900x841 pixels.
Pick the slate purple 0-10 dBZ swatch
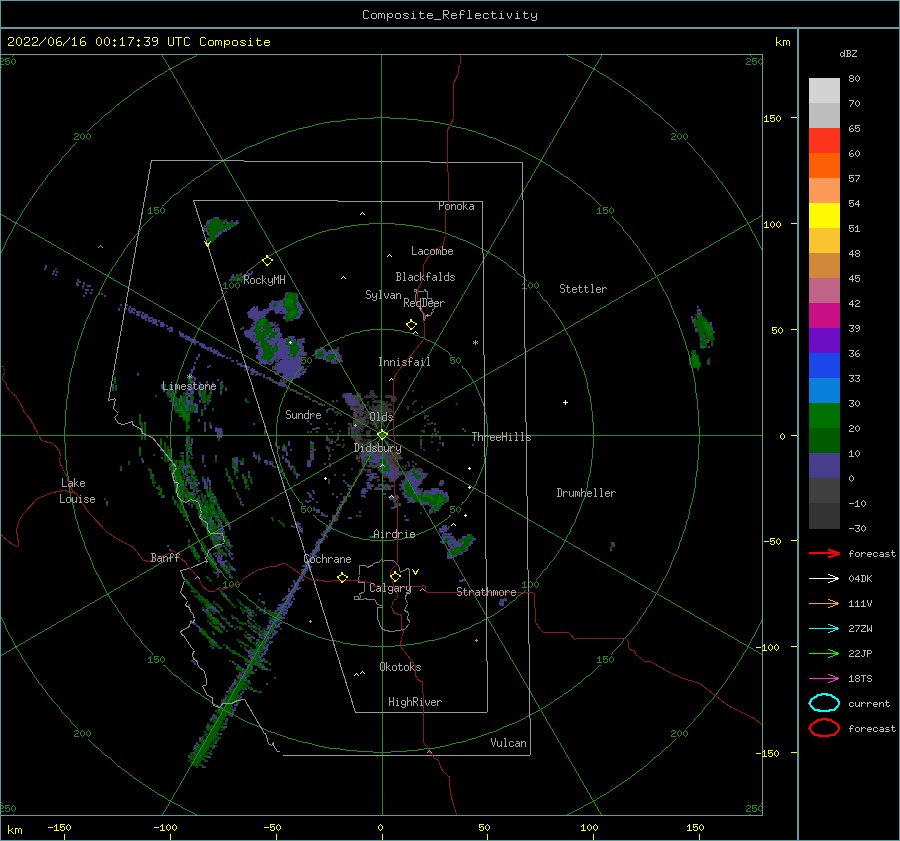tap(824, 466)
